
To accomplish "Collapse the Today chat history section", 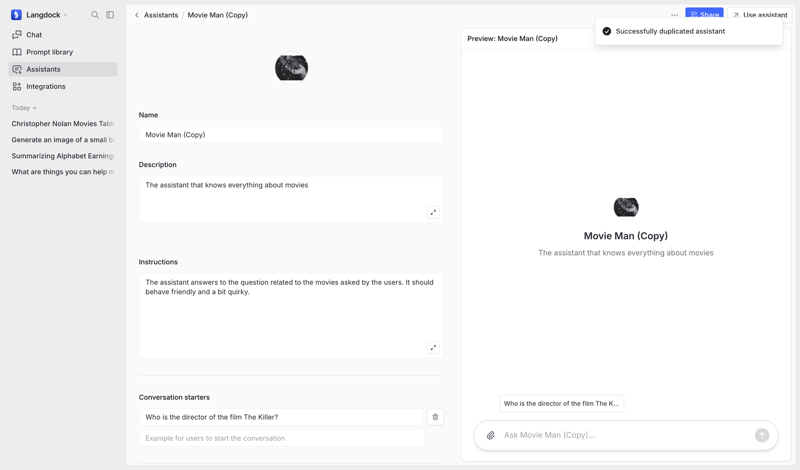I will (24, 108).
